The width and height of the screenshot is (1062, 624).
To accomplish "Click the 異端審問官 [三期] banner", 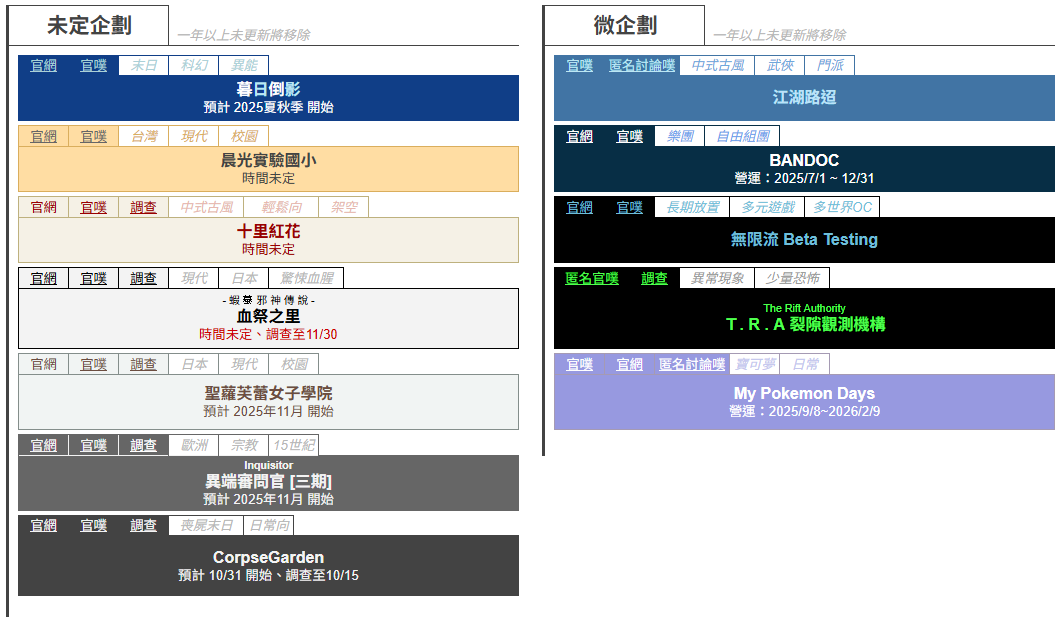I will click(x=268, y=483).
